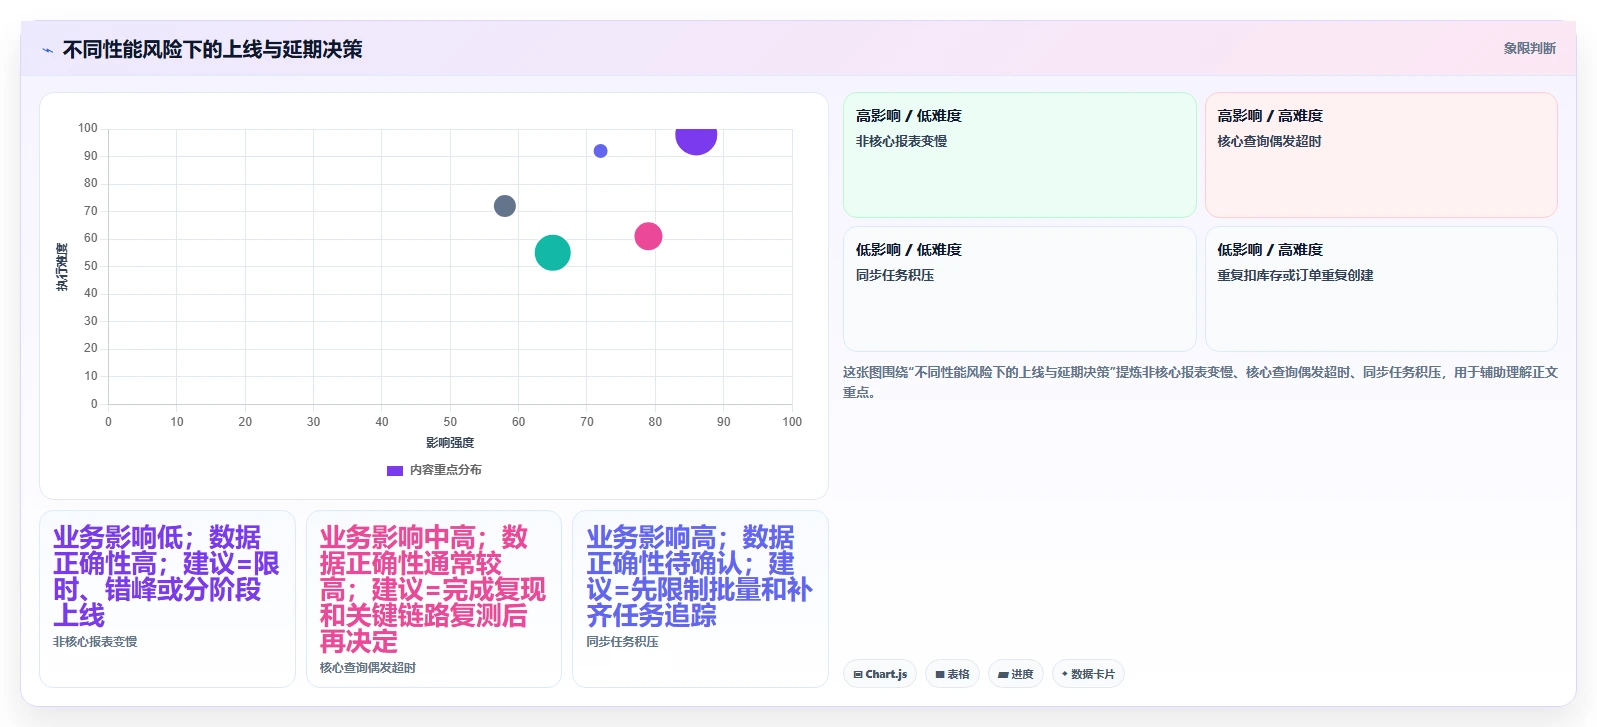Select the 业务影响高 data card
The width and height of the screenshot is (1597, 727).
[700, 599]
